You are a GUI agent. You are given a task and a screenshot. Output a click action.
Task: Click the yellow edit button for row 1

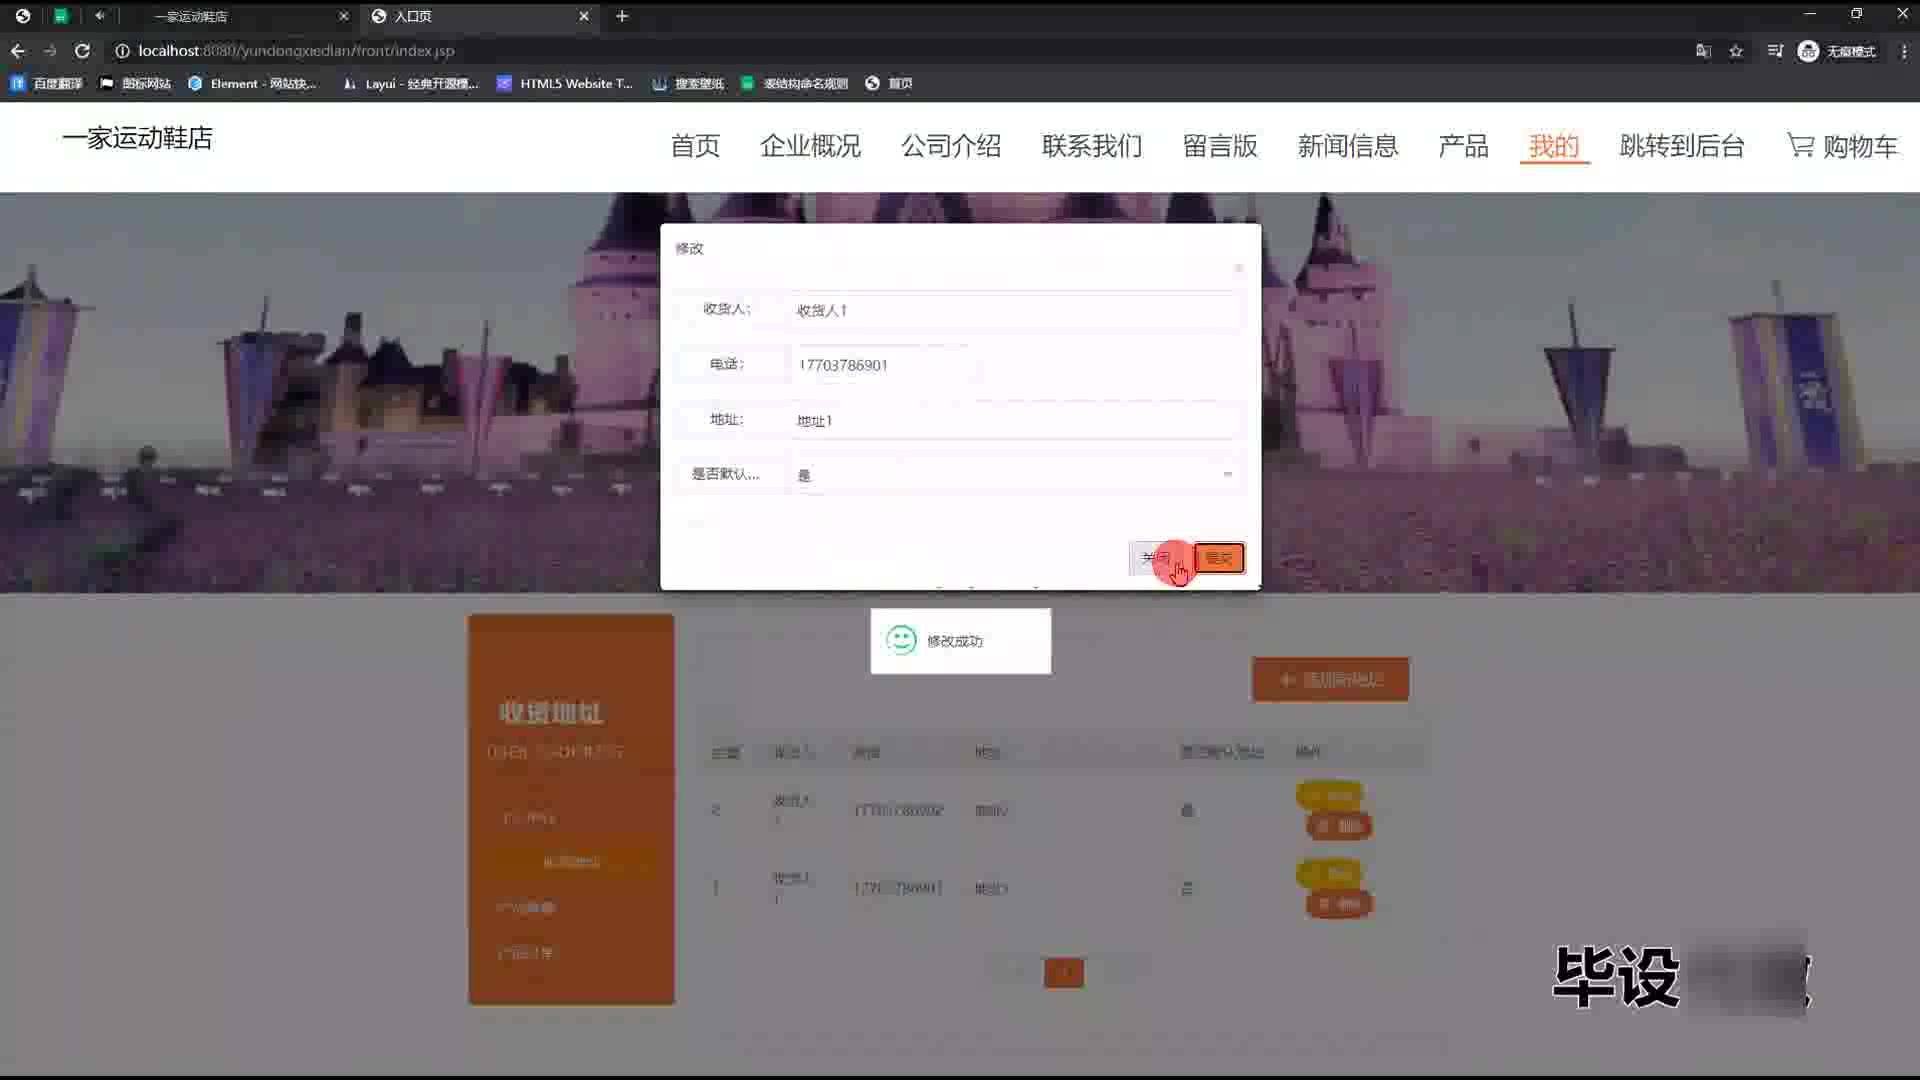coord(1330,874)
